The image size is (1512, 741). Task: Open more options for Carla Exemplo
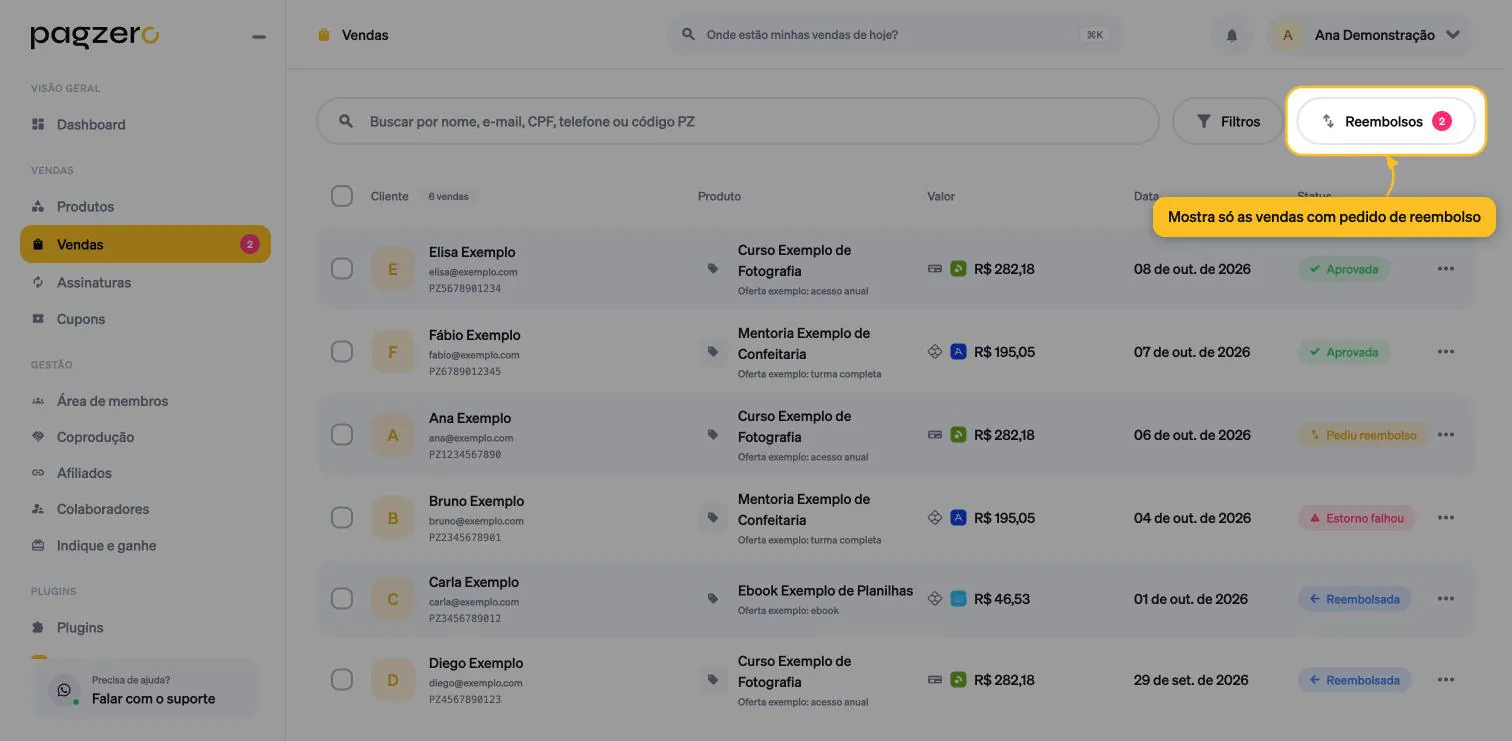[x=1445, y=599]
